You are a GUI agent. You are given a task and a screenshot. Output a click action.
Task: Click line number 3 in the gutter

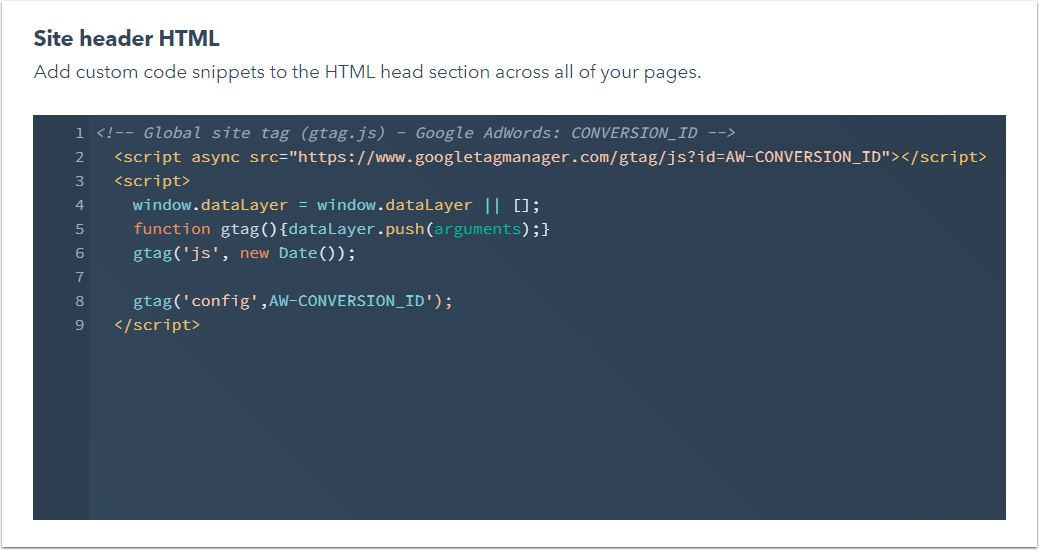coord(79,181)
